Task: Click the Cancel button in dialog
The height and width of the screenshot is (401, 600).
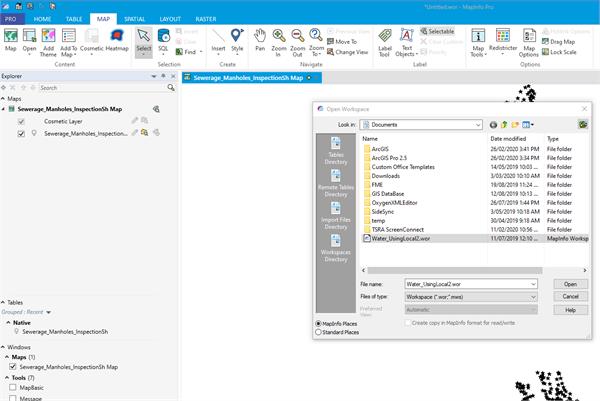Action: [571, 297]
